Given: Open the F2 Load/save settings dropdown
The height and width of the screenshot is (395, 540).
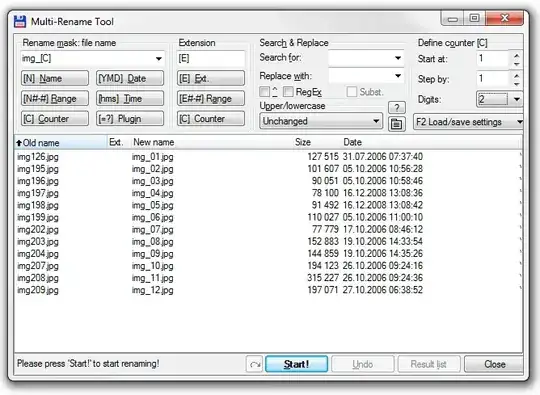Looking at the screenshot, I should point(468,122).
